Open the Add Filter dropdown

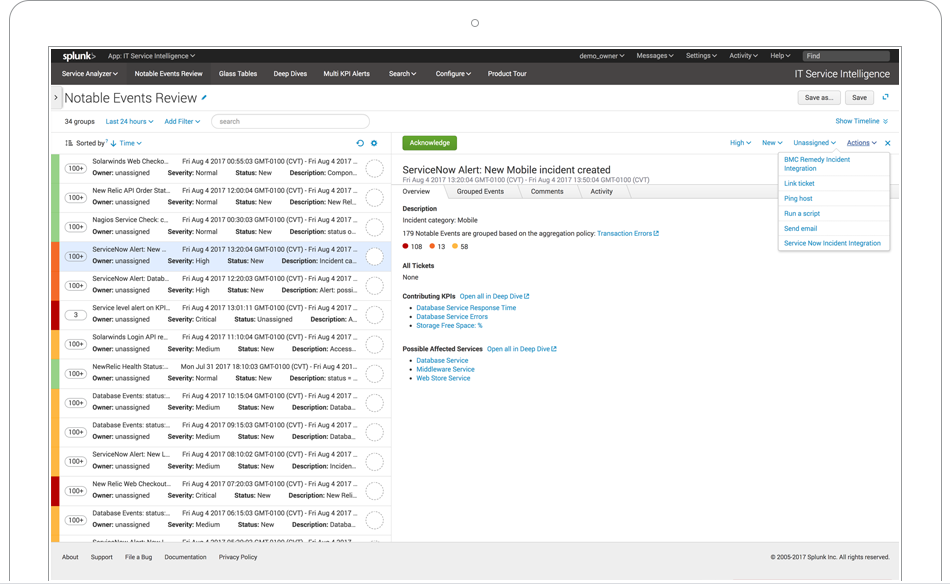pos(182,122)
